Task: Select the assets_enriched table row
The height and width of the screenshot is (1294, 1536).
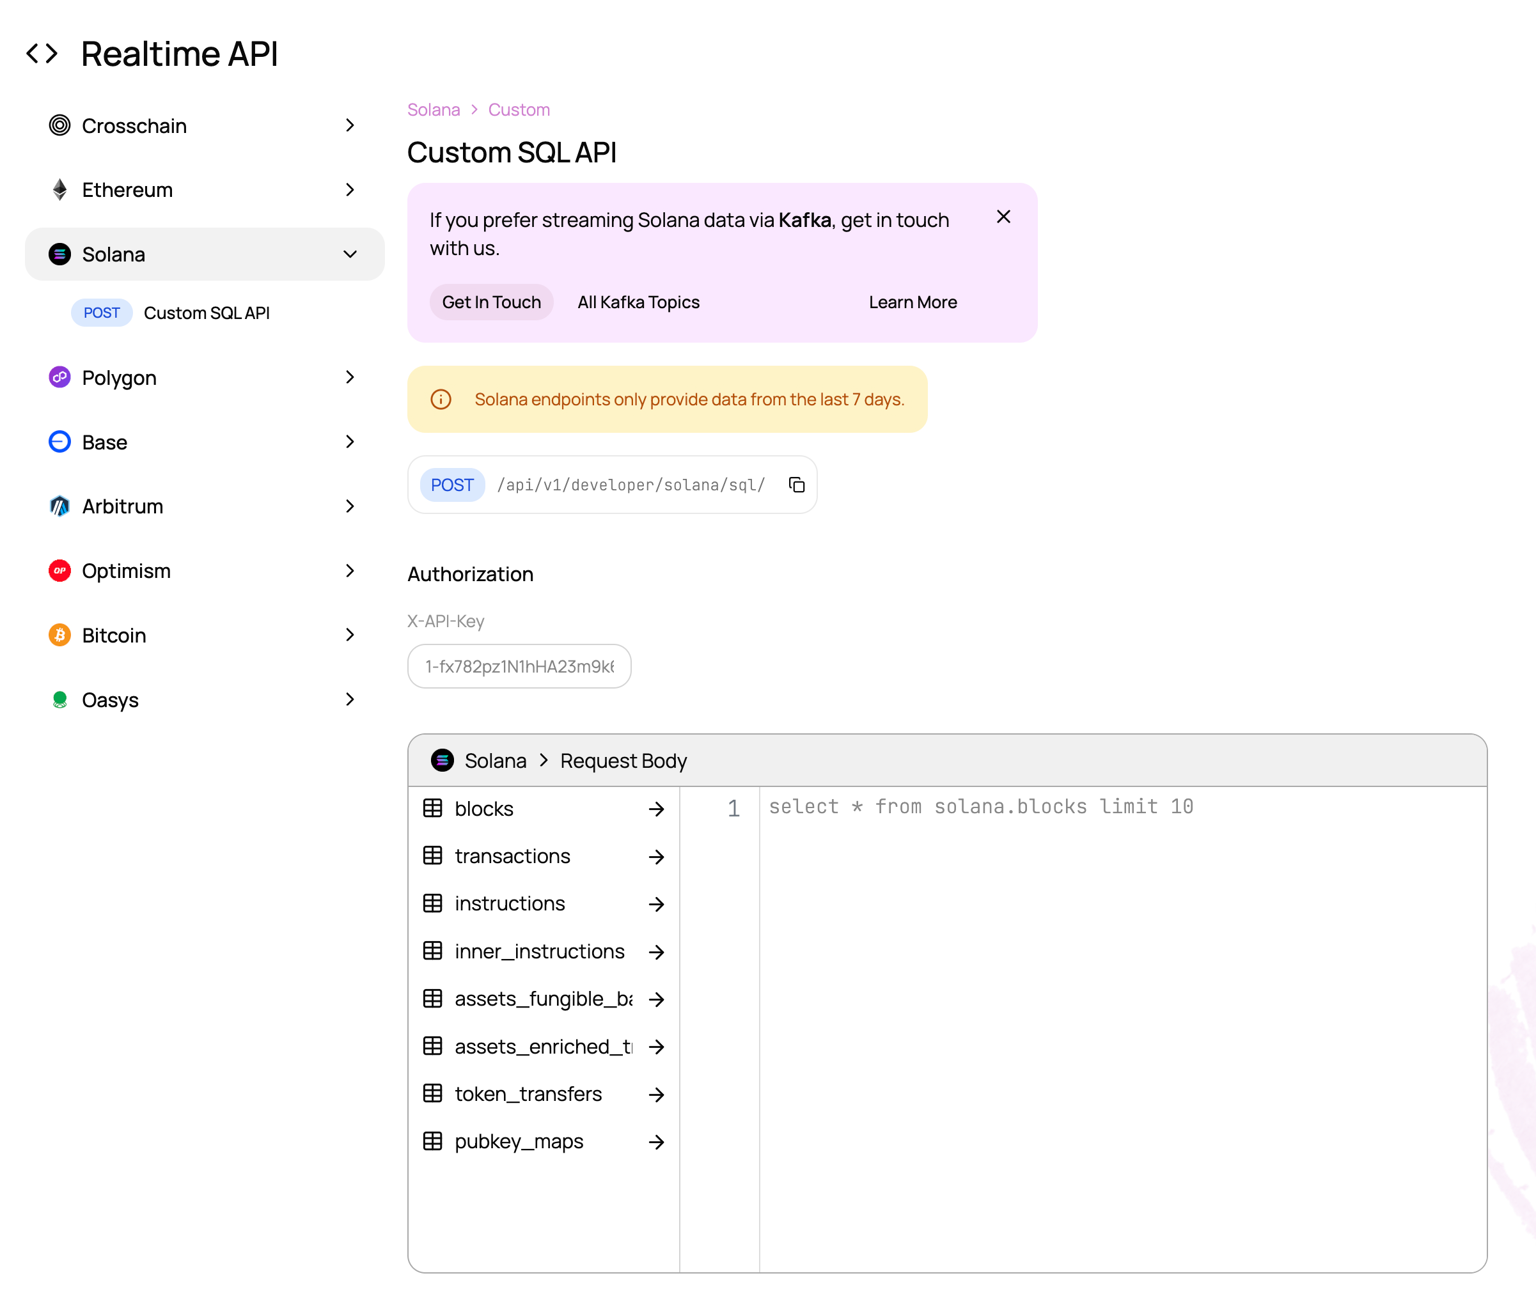Action: click(544, 1047)
